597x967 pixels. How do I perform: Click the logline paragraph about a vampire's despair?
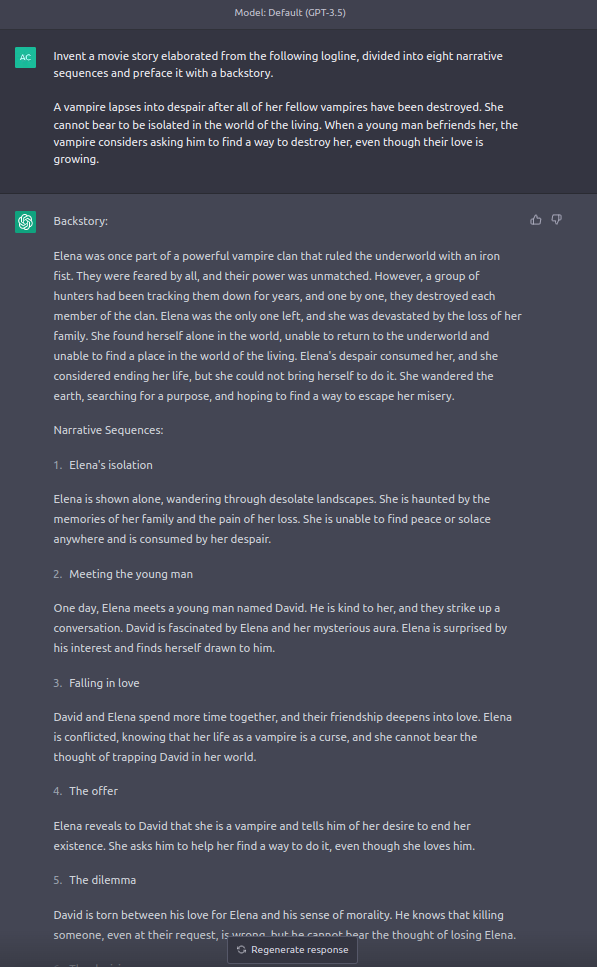click(x=286, y=133)
